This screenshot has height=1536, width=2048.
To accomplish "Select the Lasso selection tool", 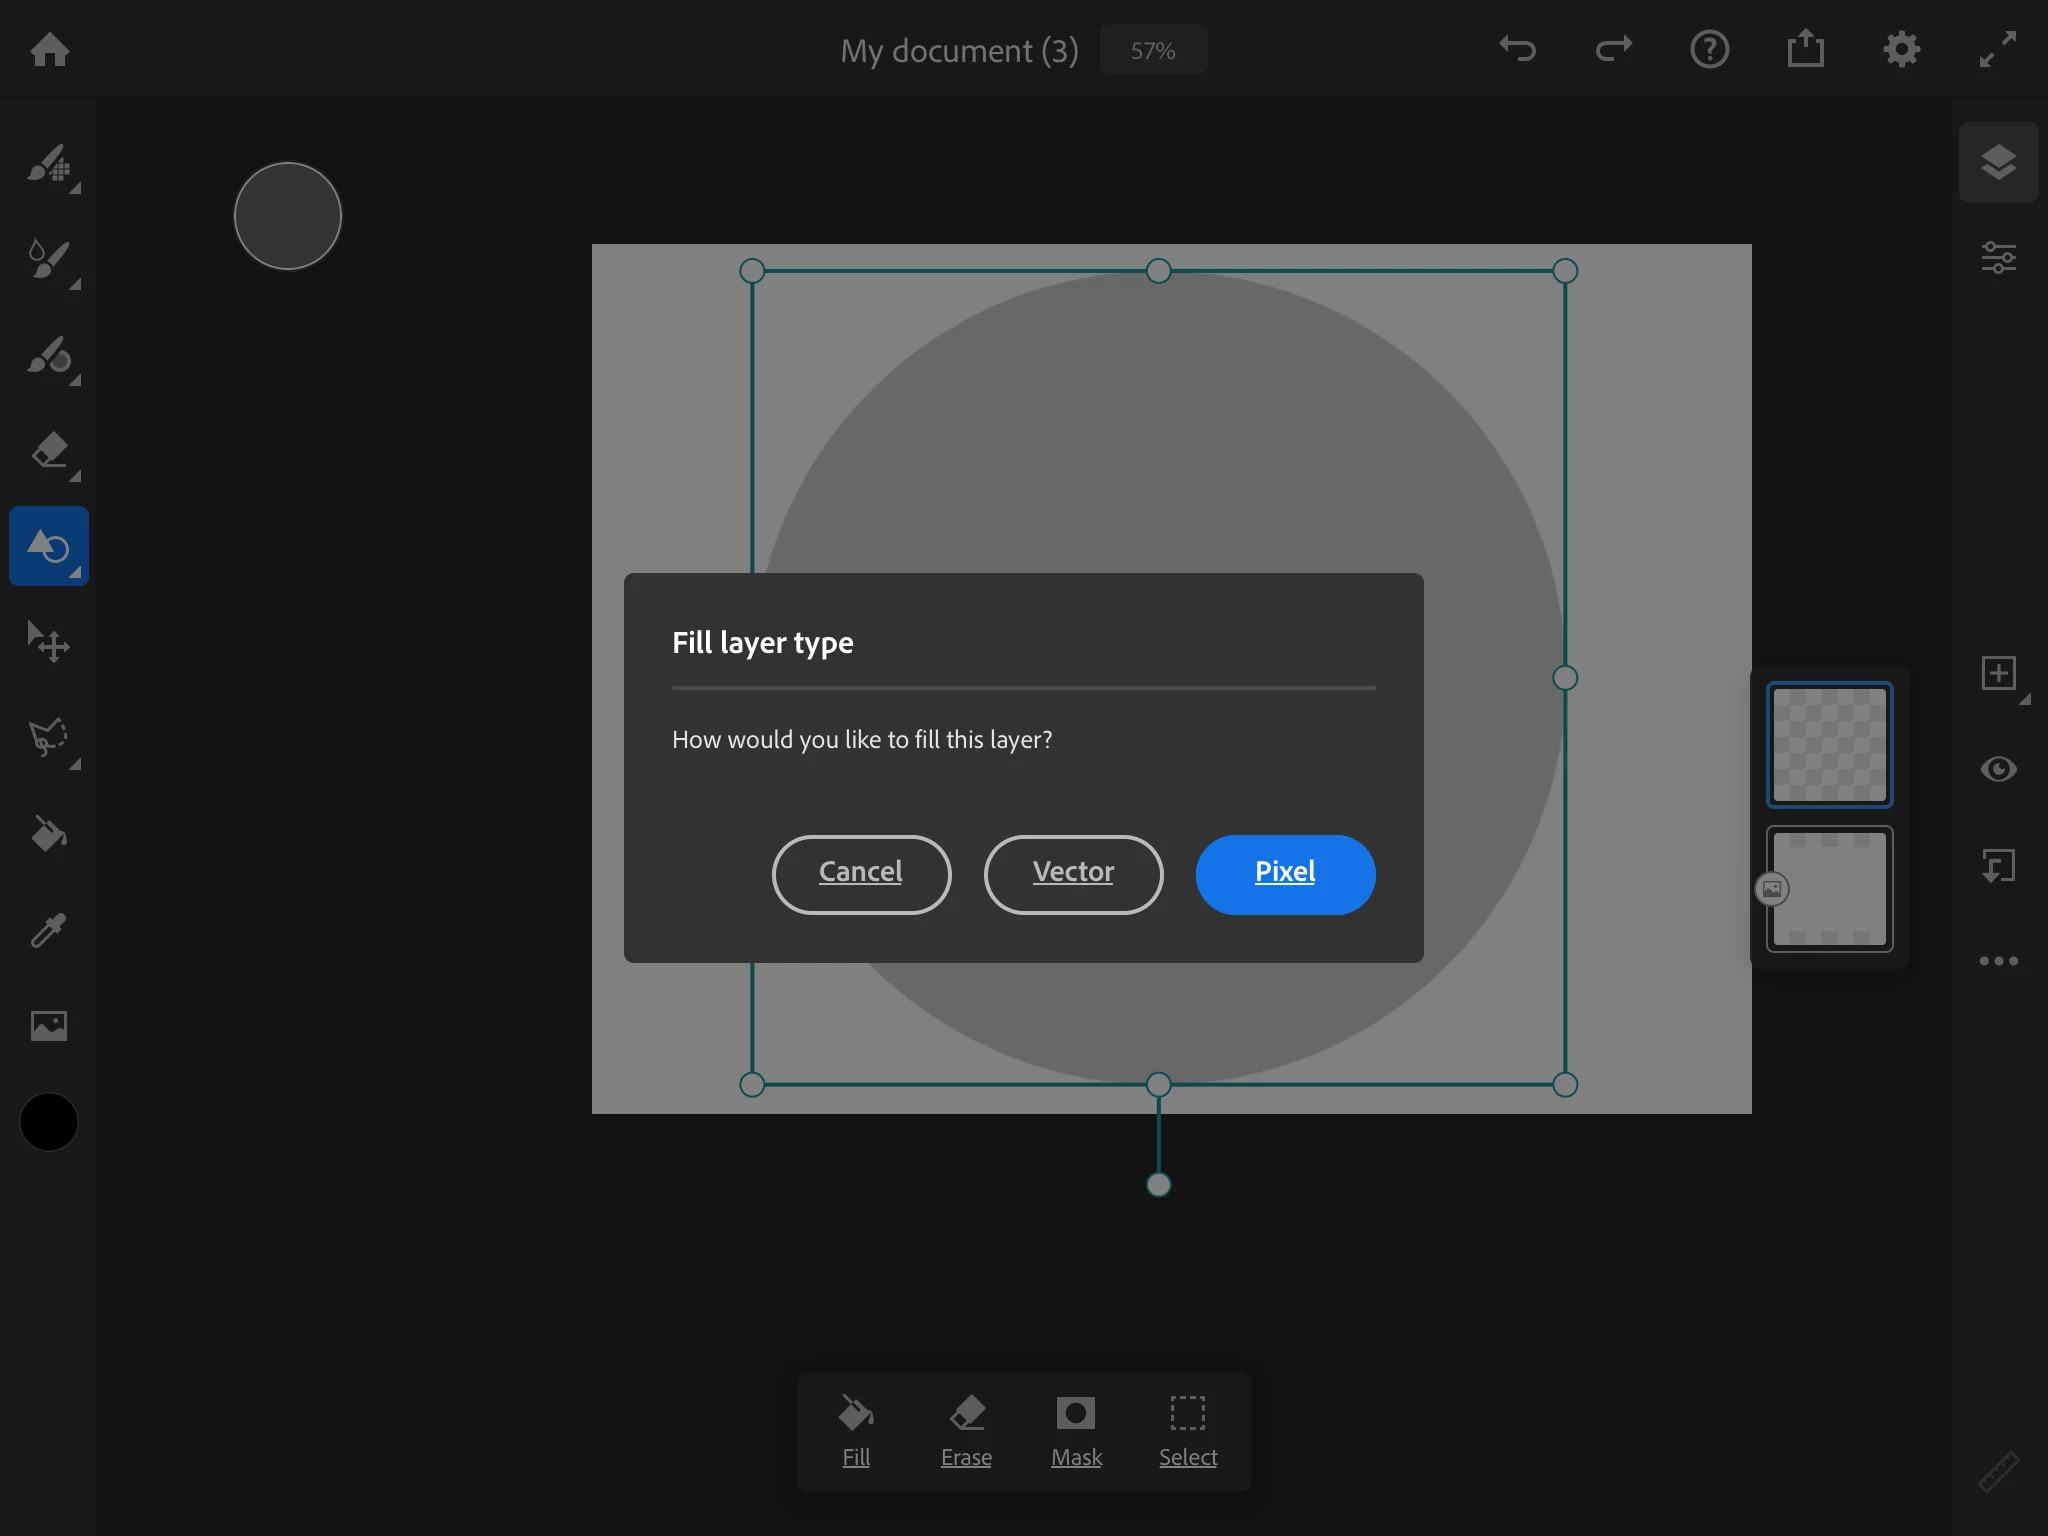I will [48, 737].
